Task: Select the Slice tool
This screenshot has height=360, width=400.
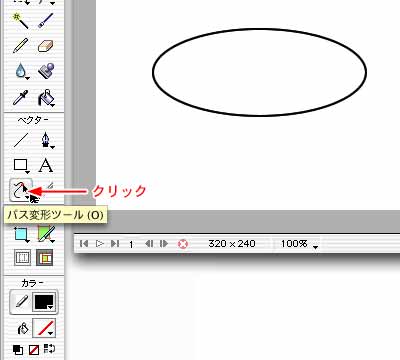Action: pos(46,234)
